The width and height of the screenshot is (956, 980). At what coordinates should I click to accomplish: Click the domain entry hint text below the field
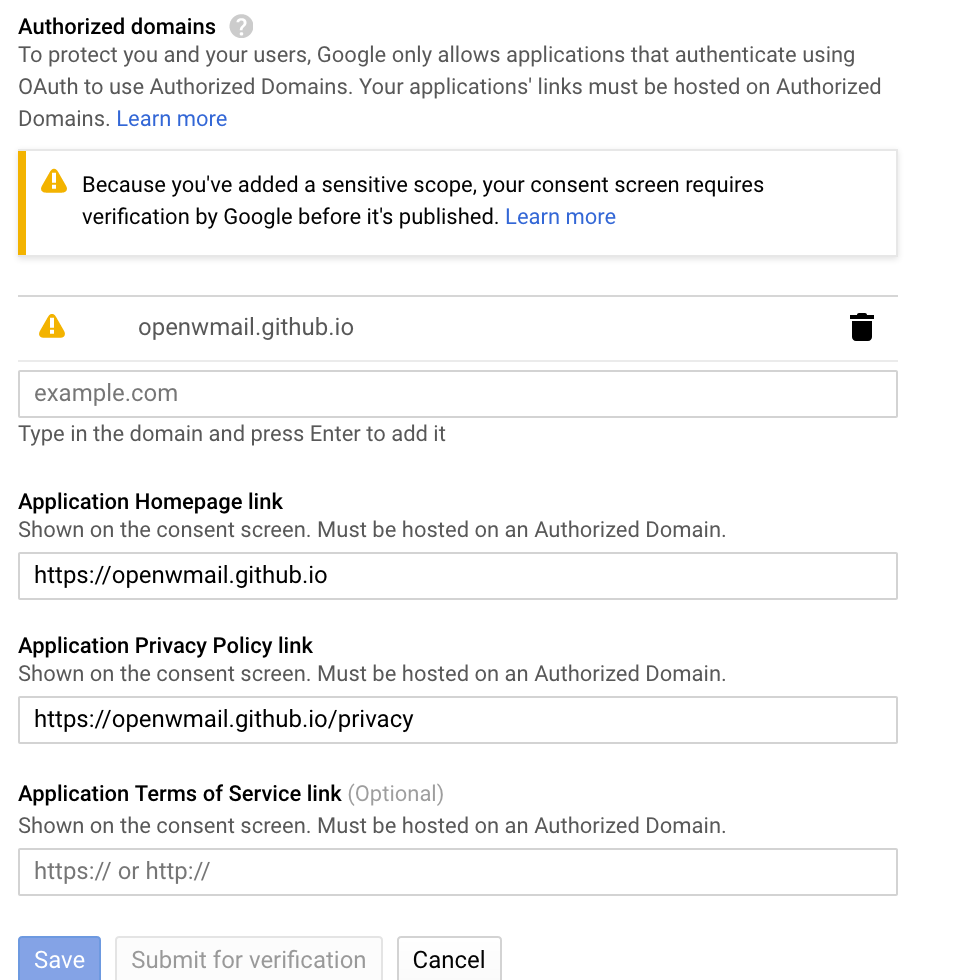(x=231, y=433)
